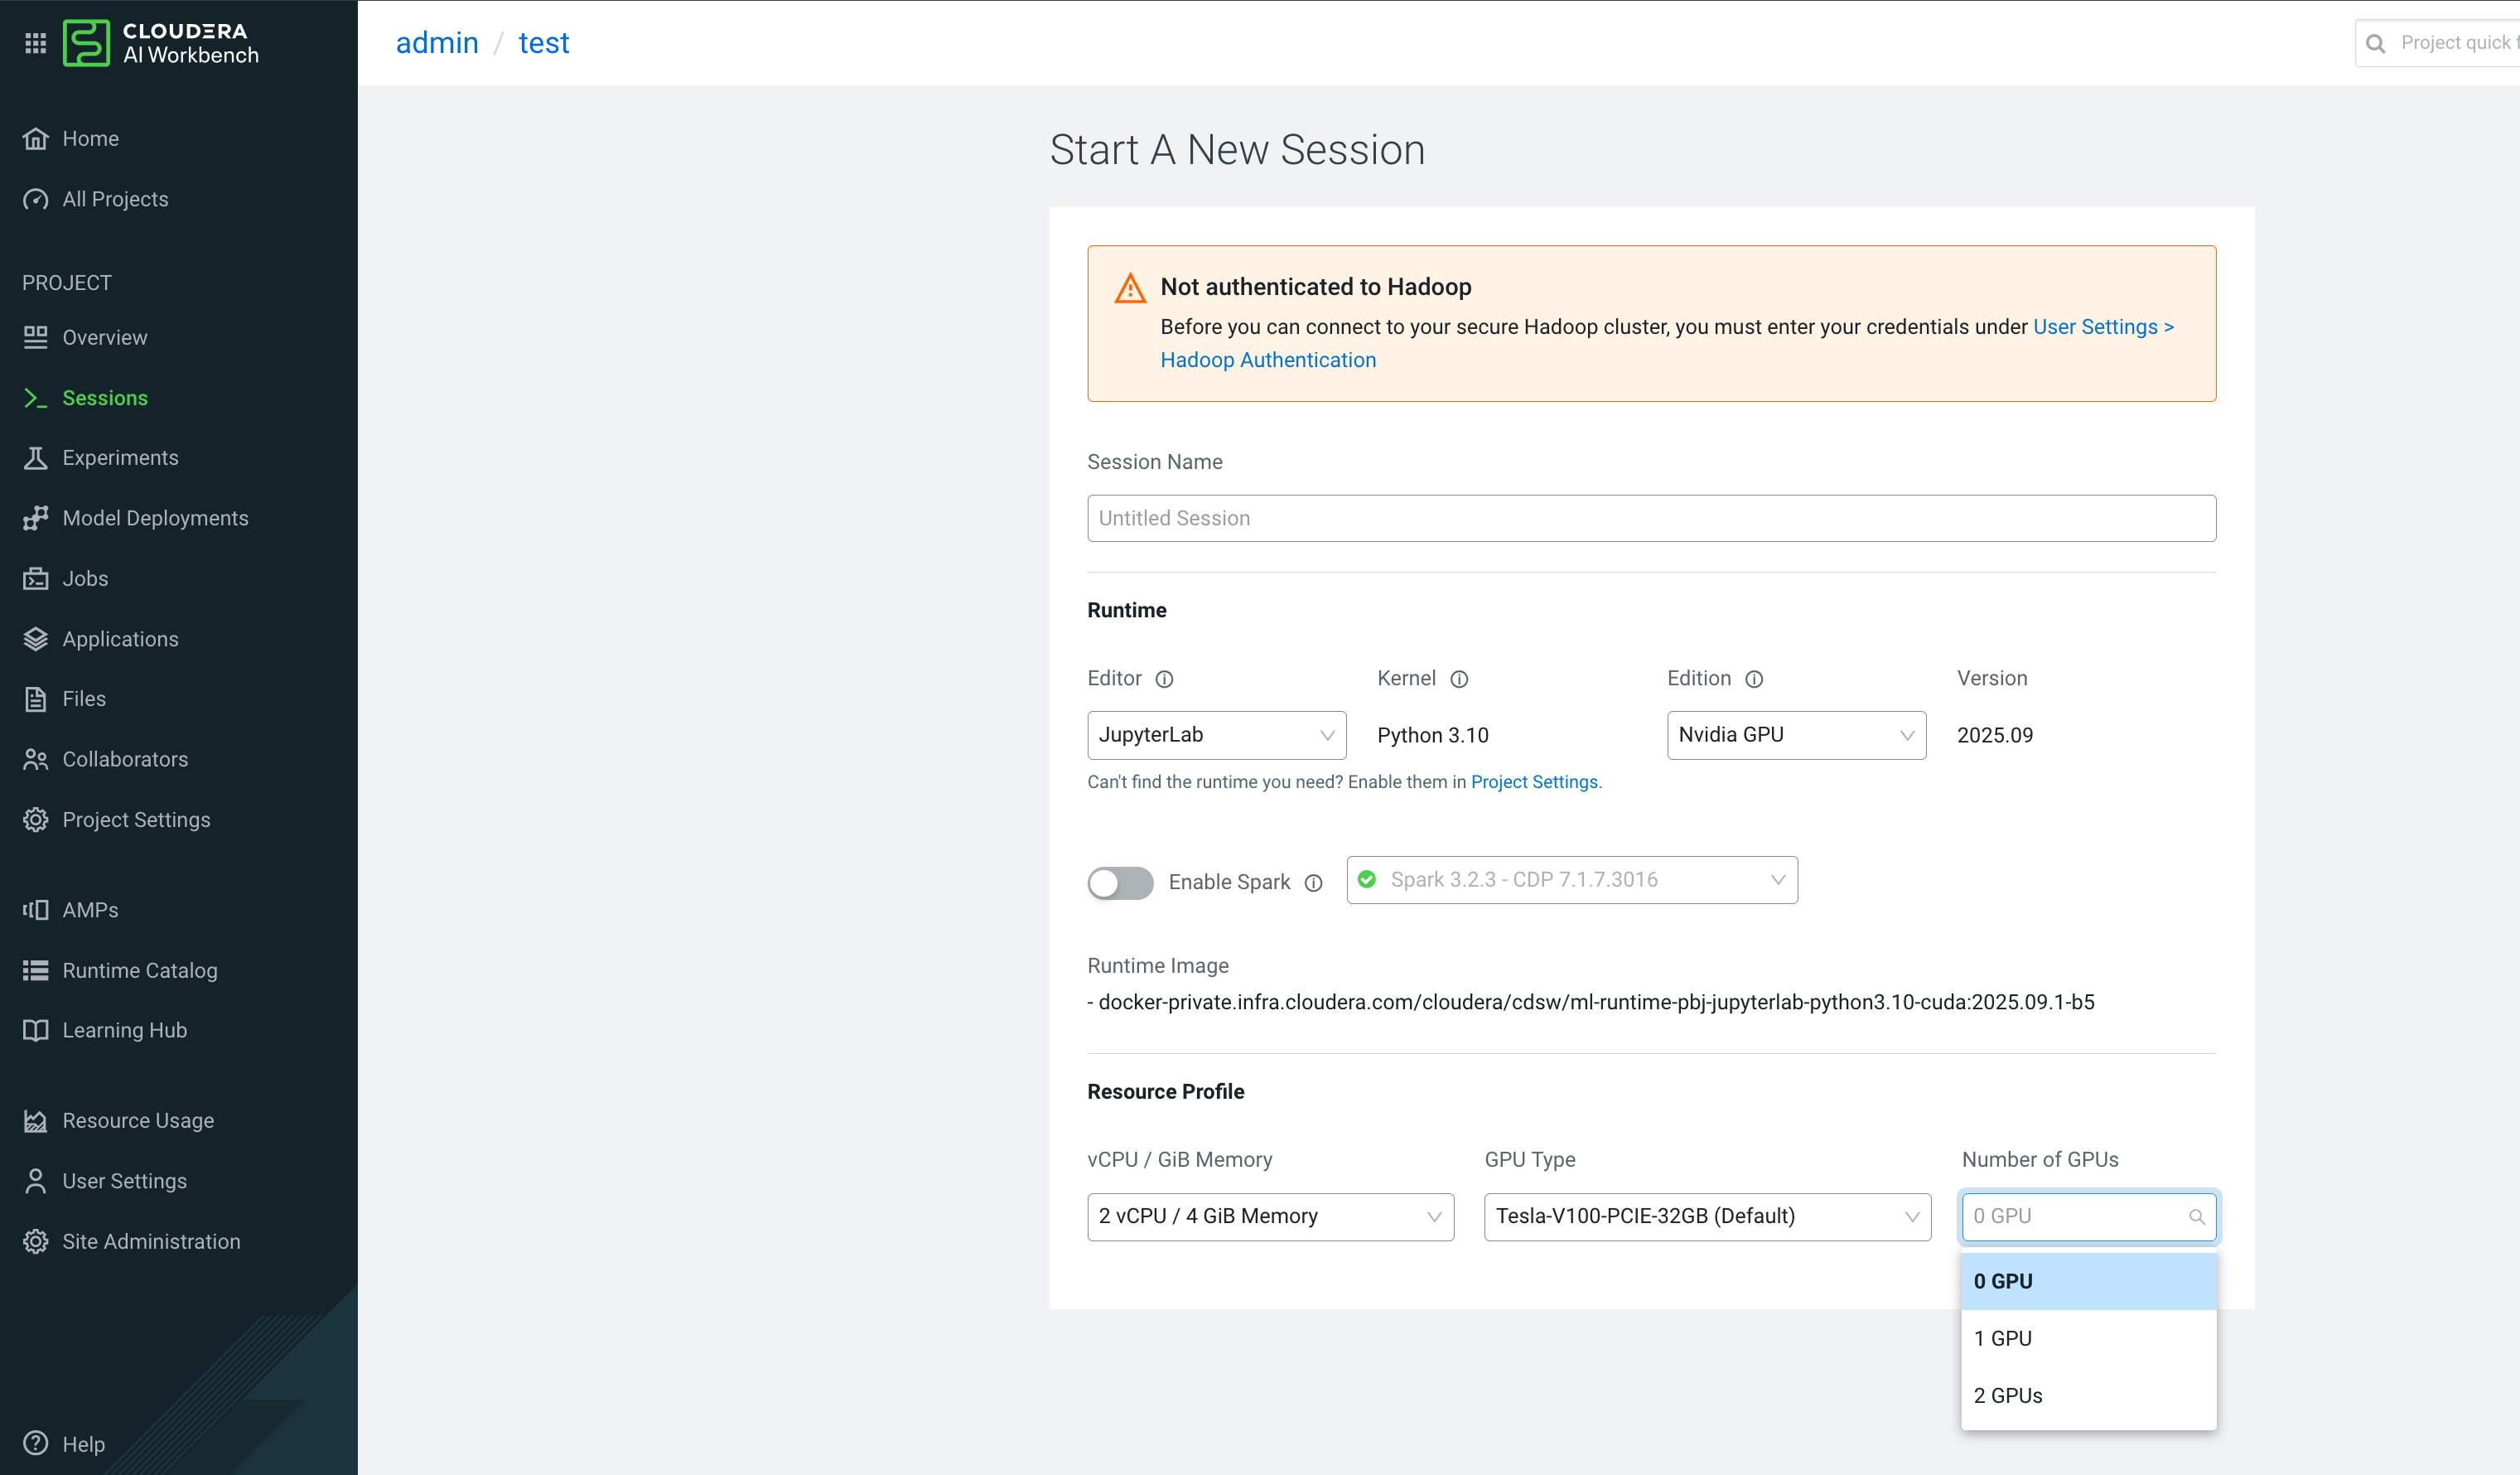This screenshot has height=1475, width=2520.
Task: Click the Edition info icon
Action: 1754,679
